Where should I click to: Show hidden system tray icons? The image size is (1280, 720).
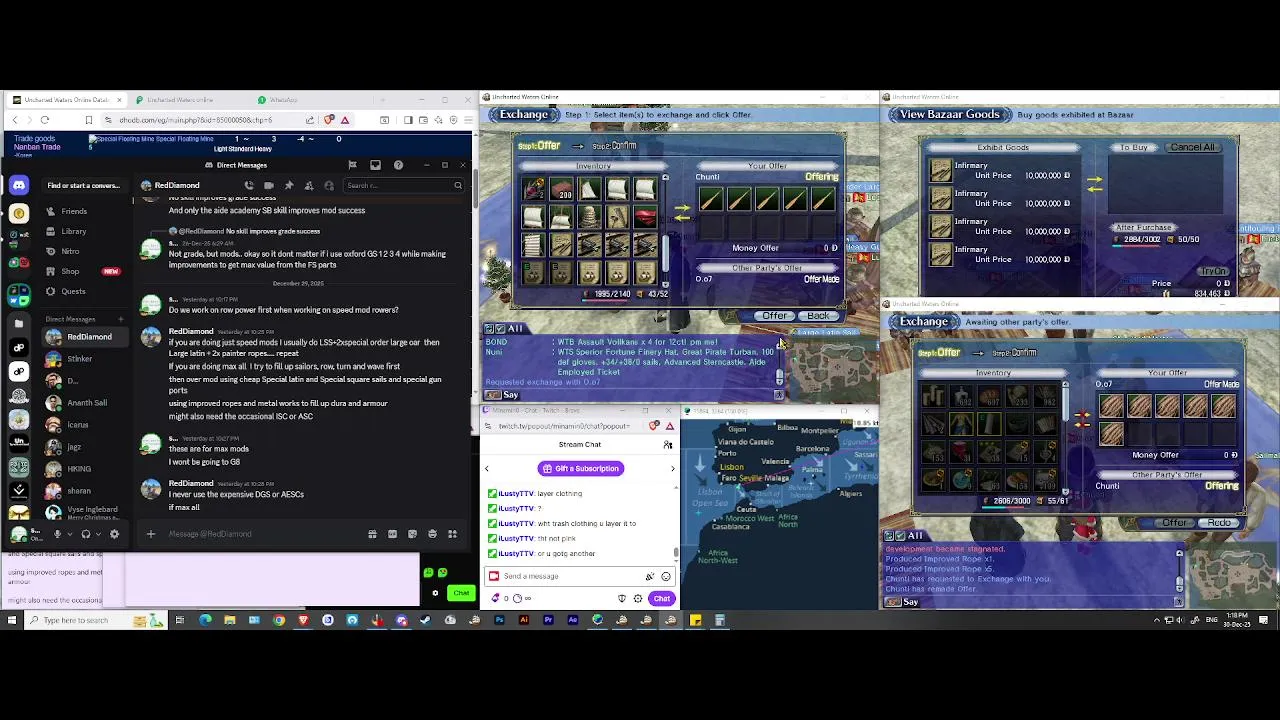click(1159, 620)
